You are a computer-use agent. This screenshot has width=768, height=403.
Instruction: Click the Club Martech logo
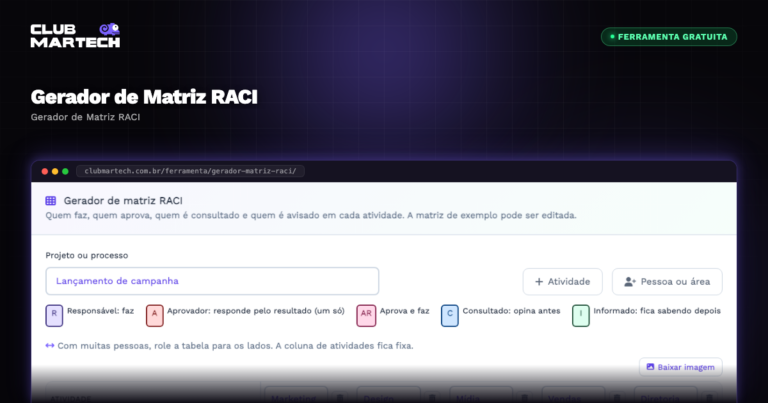pos(75,35)
